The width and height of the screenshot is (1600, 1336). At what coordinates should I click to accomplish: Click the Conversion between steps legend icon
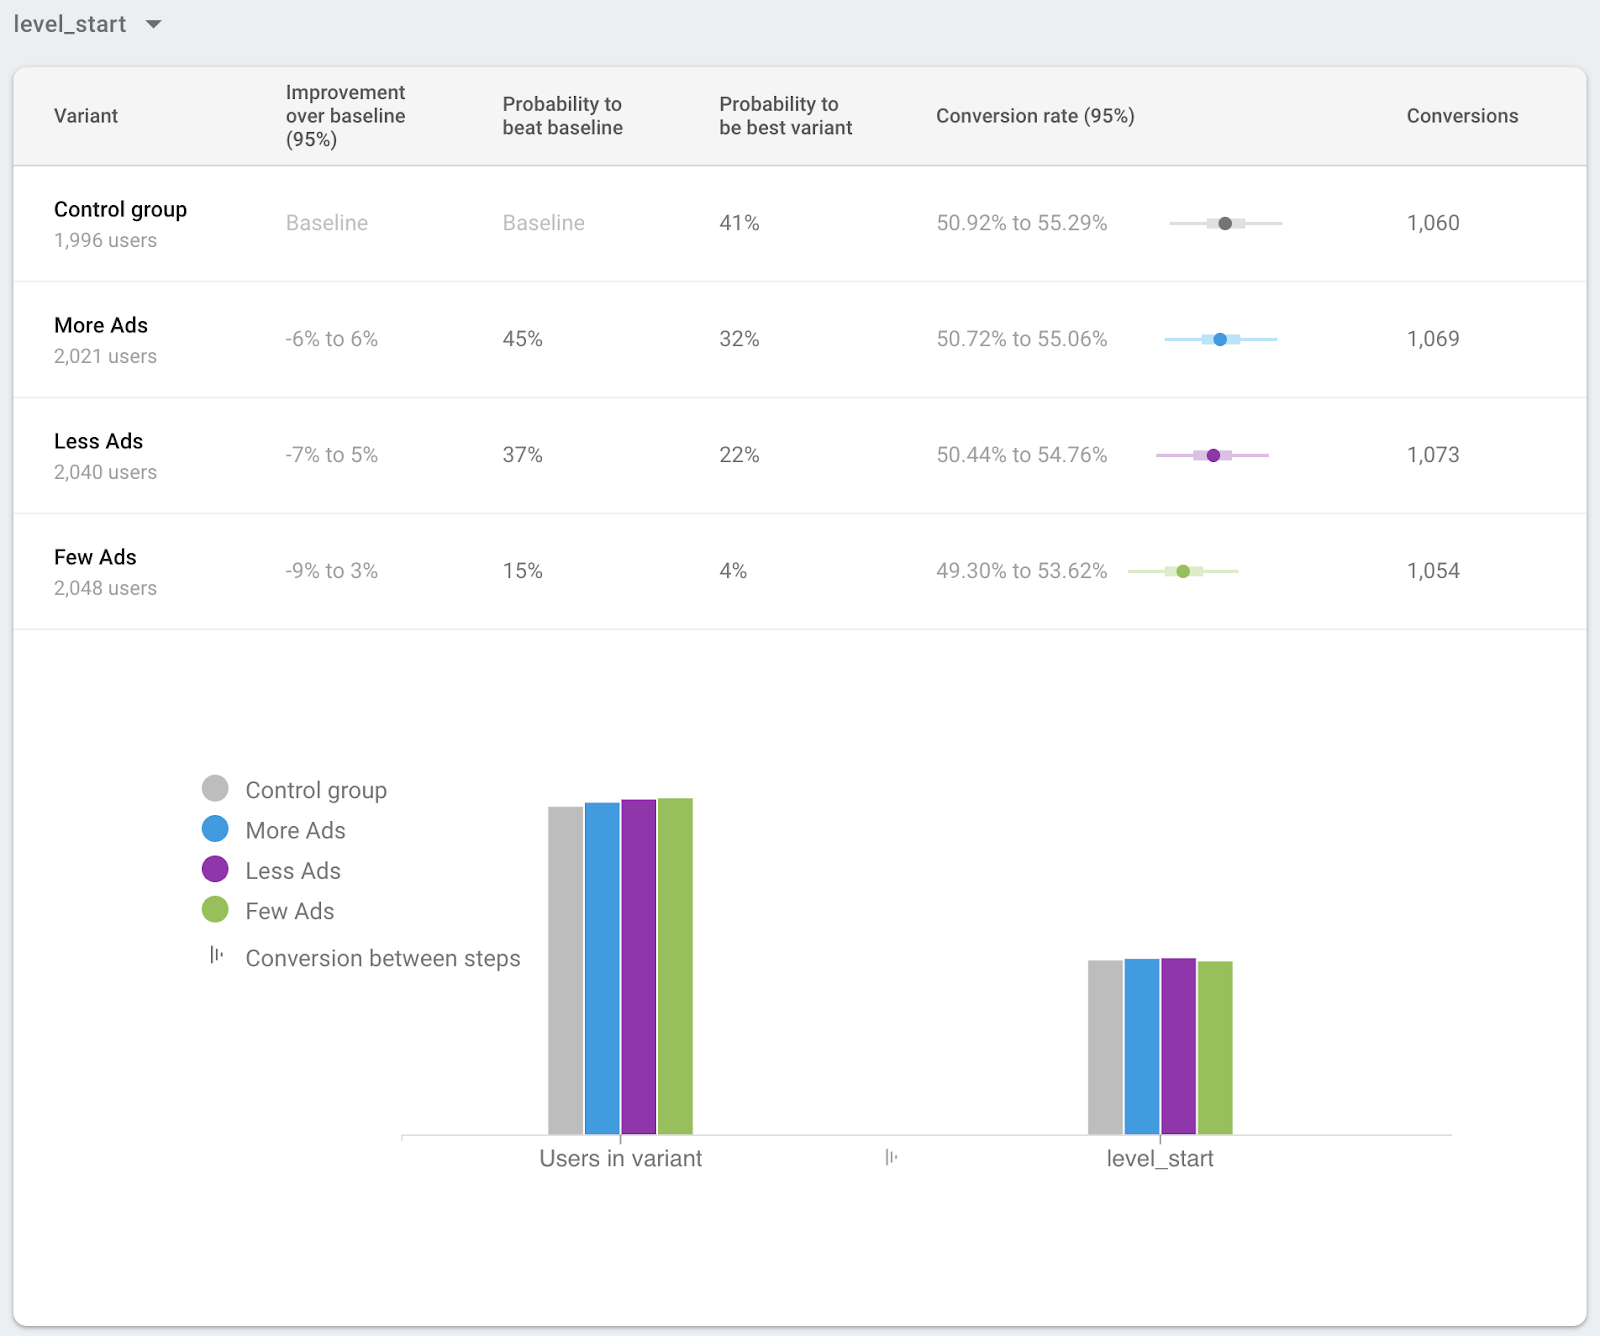(x=216, y=956)
